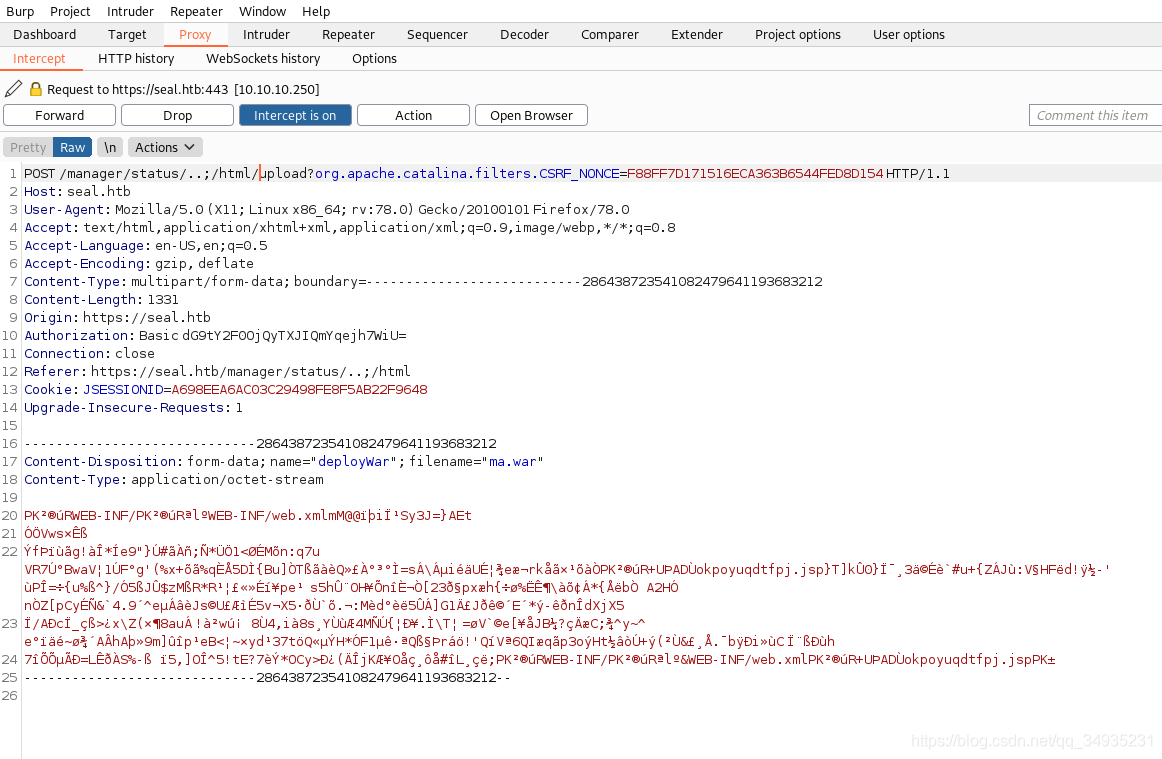The image size is (1162, 759).
Task: Click the 'Upgrade-Insecure-Requests: 1' line
Action: pos(133,408)
